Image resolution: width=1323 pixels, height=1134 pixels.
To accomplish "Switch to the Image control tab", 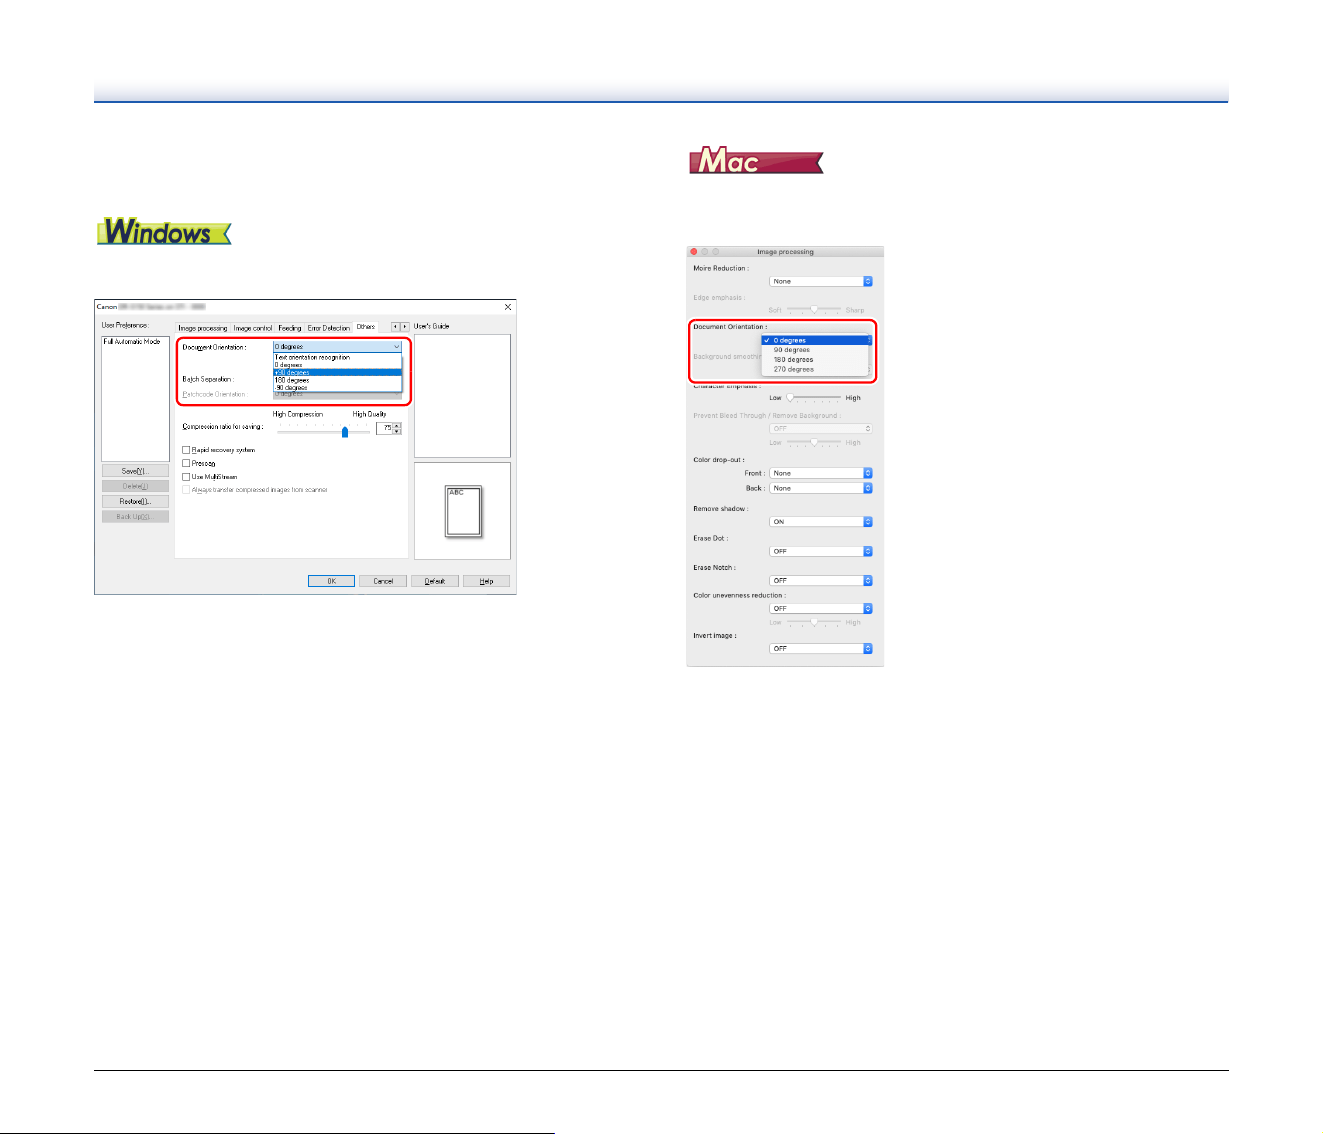I will 253,328.
